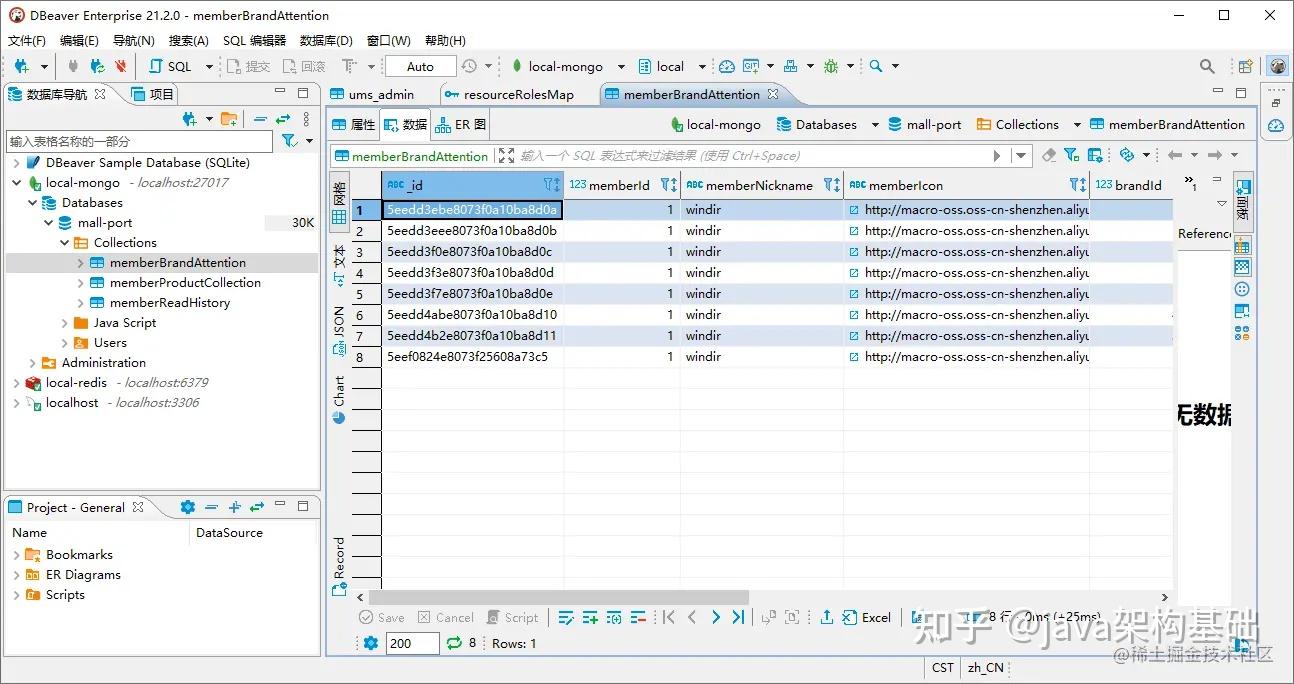Click the delete row icon in bottom toolbar

tap(638, 618)
